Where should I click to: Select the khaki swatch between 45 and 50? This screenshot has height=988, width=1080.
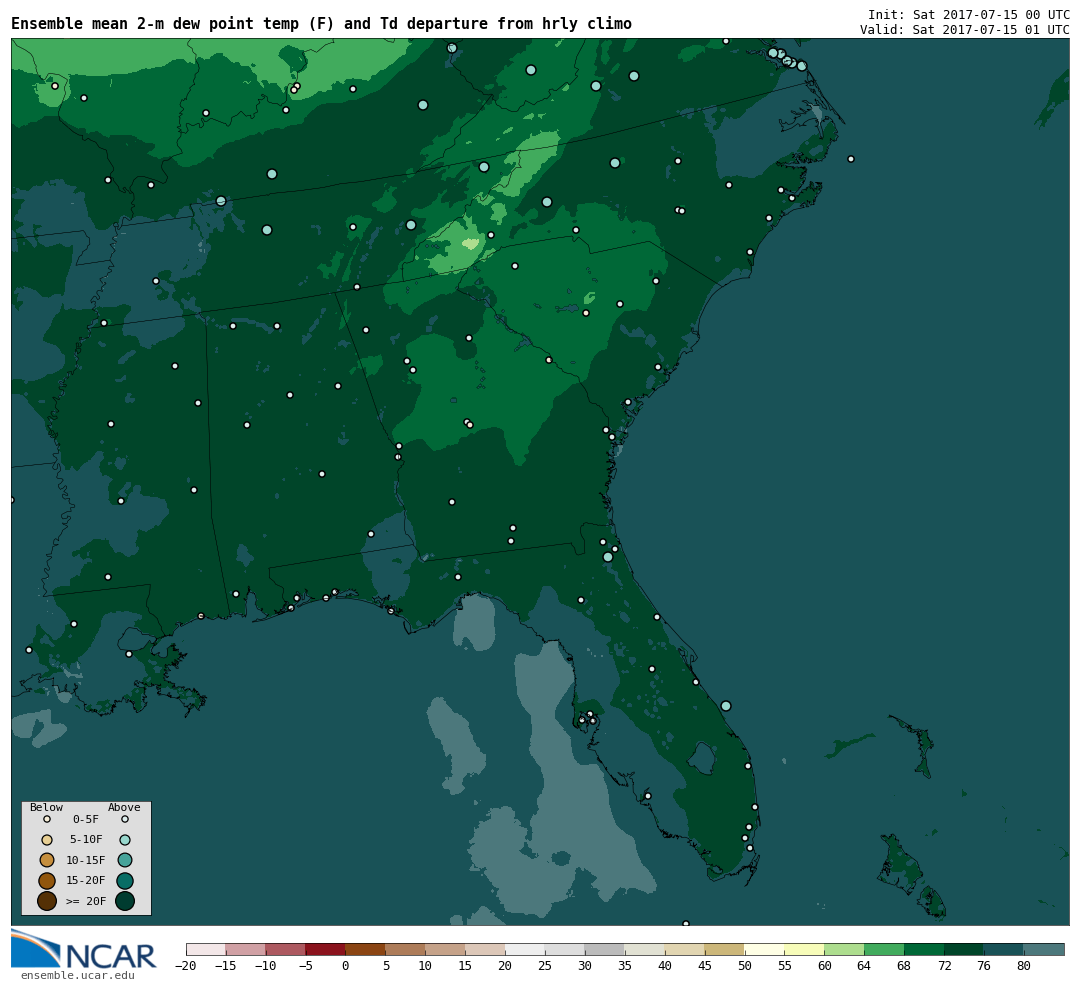[725, 949]
